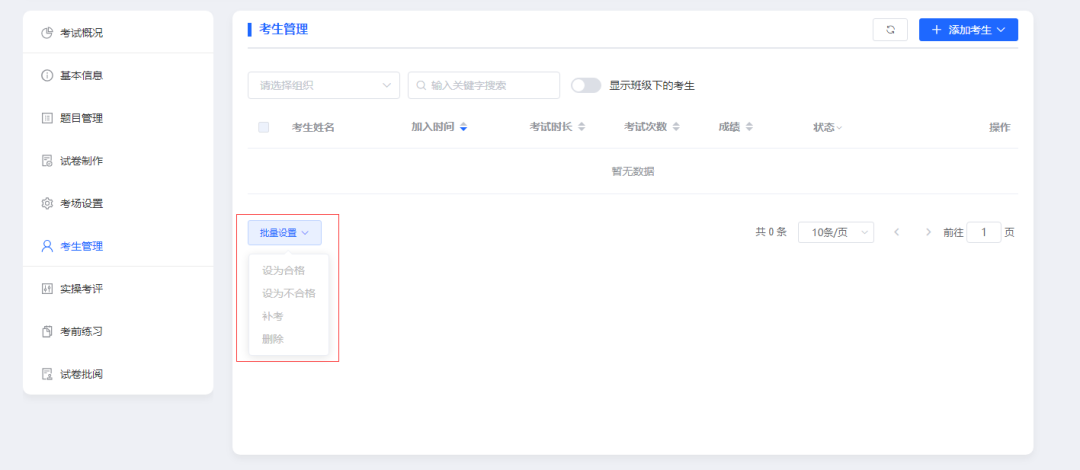Click the 试卷制作 document icon

[47, 161]
